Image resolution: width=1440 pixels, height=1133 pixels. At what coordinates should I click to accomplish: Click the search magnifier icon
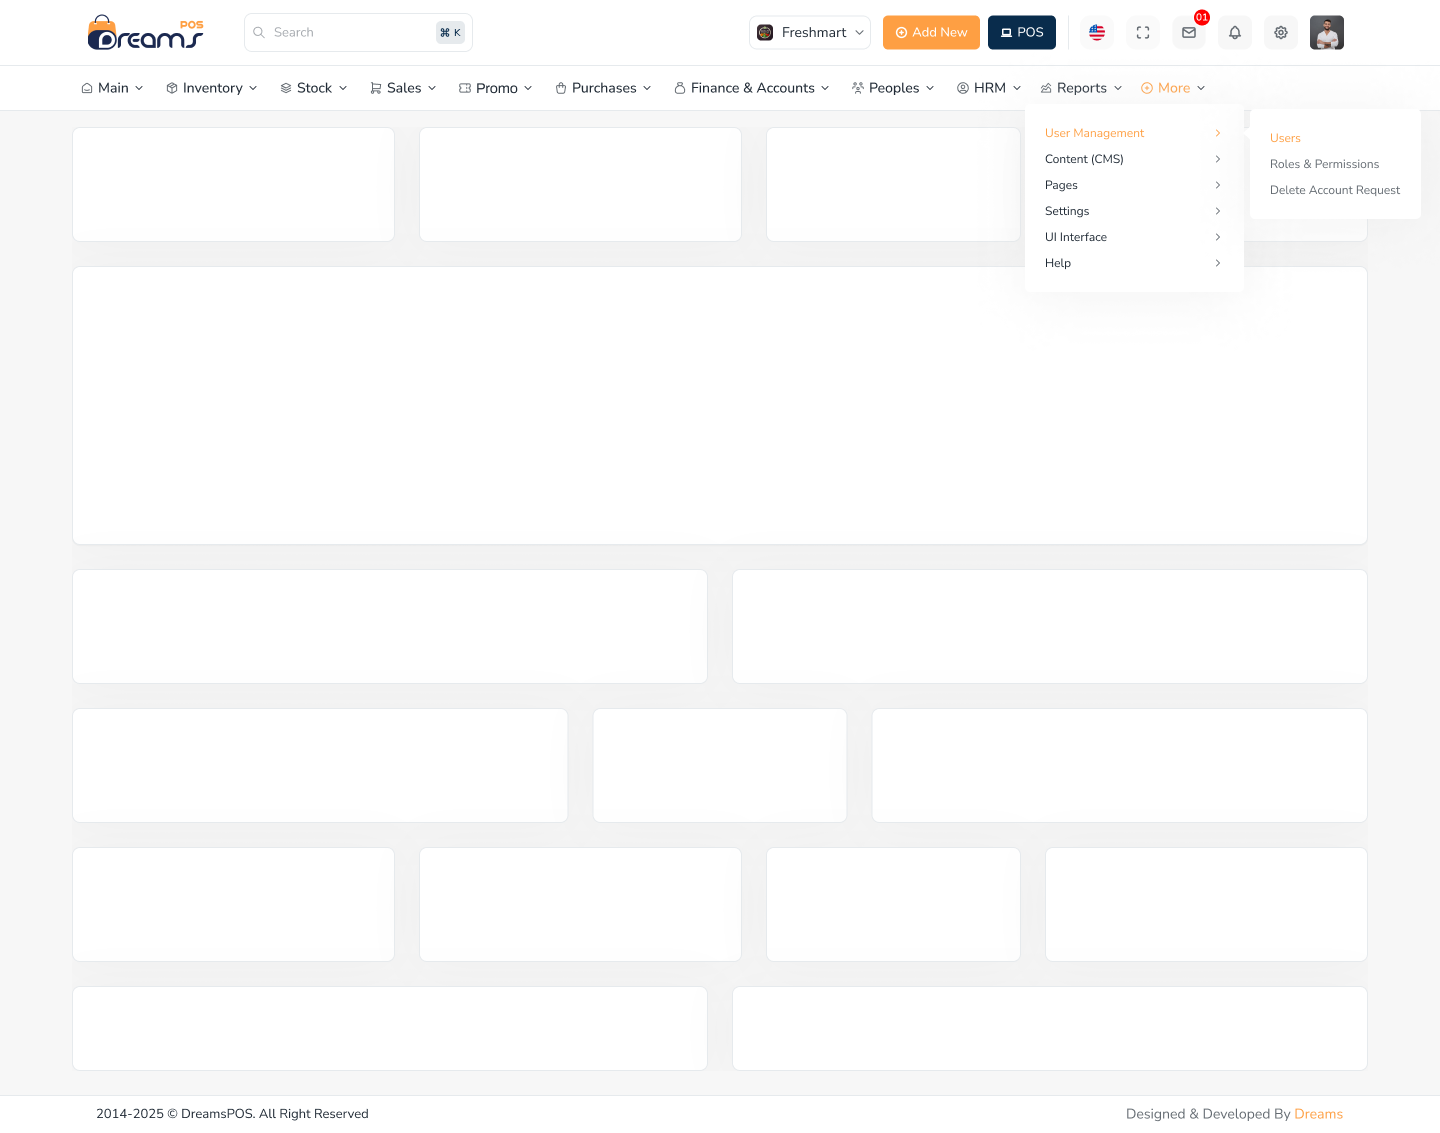(259, 32)
